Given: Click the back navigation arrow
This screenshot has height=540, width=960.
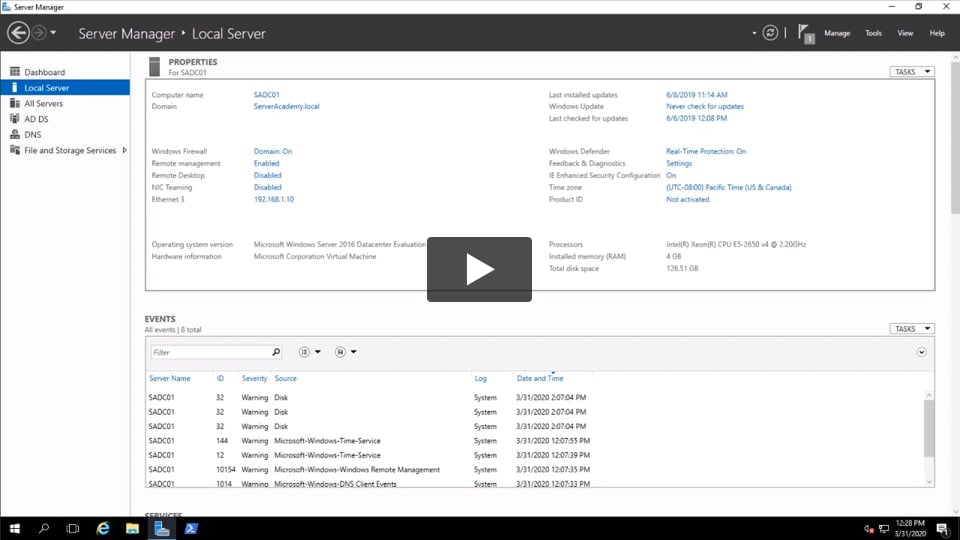Looking at the screenshot, I should [x=18, y=33].
